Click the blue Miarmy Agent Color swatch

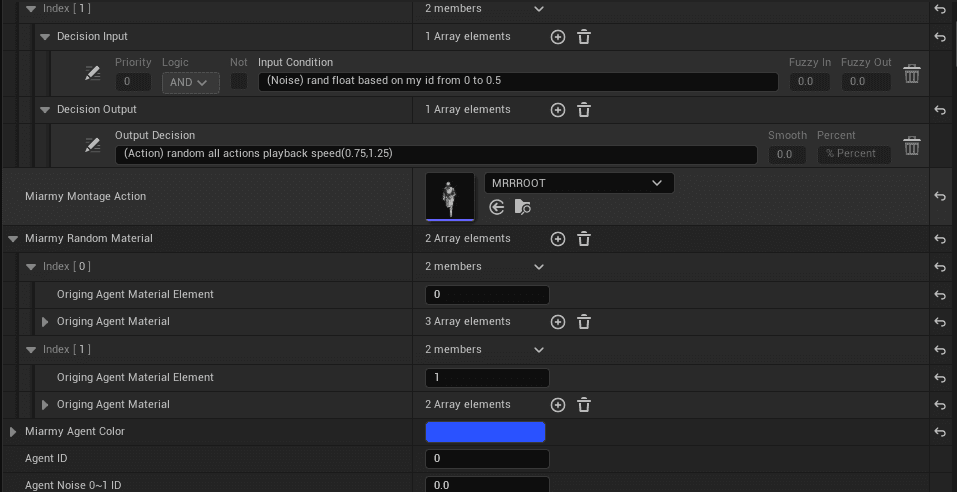(485, 432)
